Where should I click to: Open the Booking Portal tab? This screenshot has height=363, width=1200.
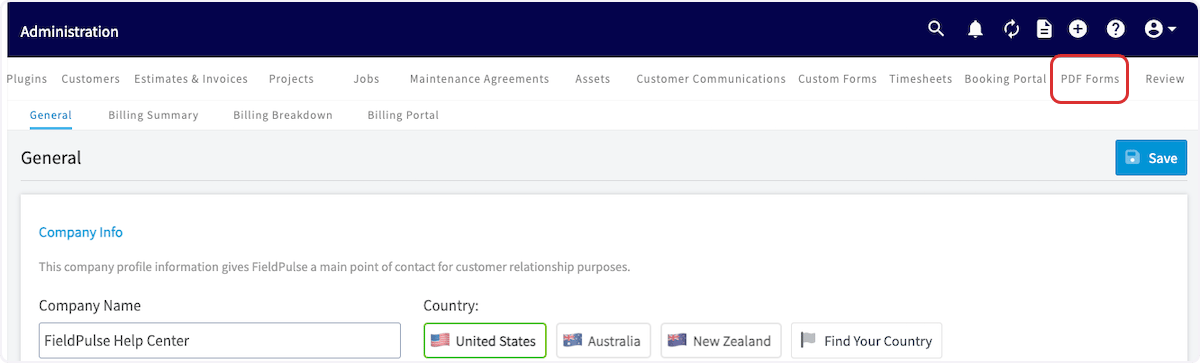pos(1005,79)
